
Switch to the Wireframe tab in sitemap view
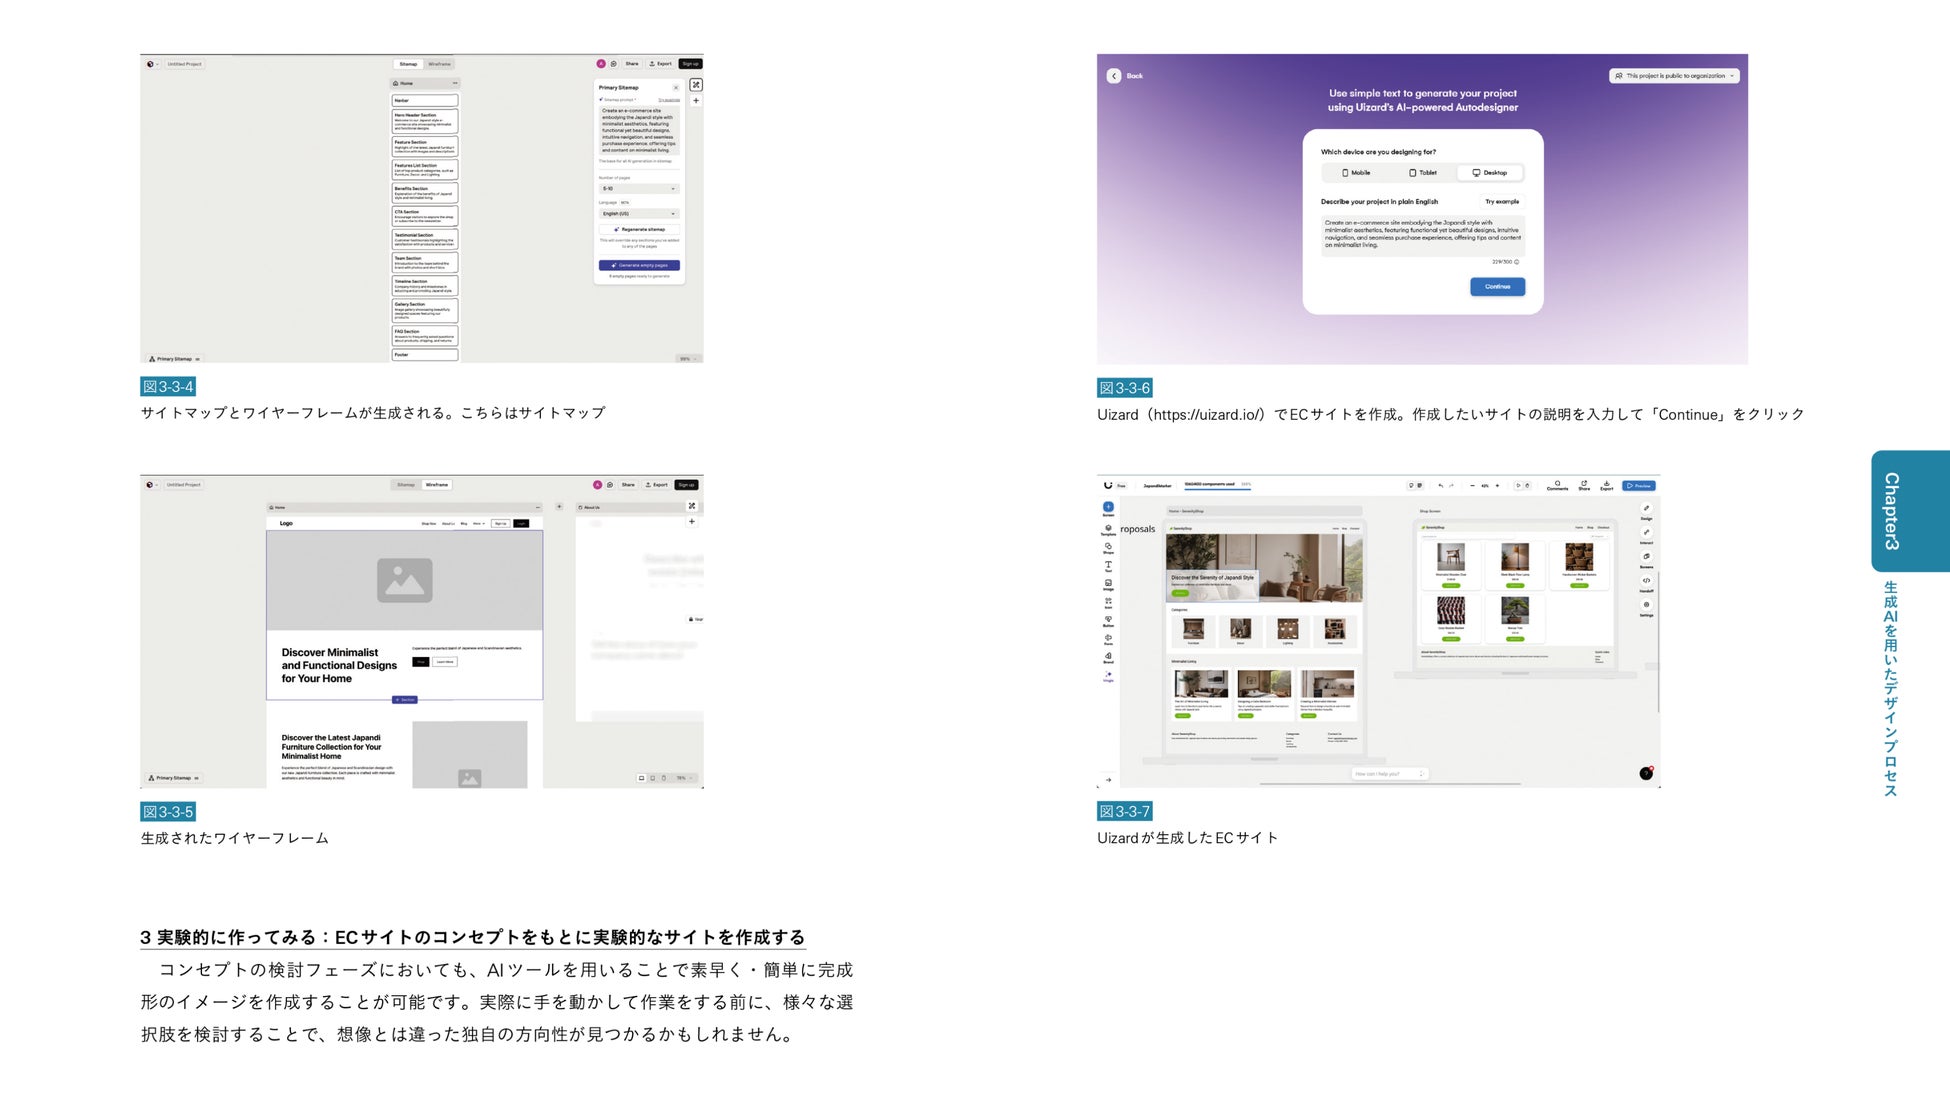pos(439,64)
